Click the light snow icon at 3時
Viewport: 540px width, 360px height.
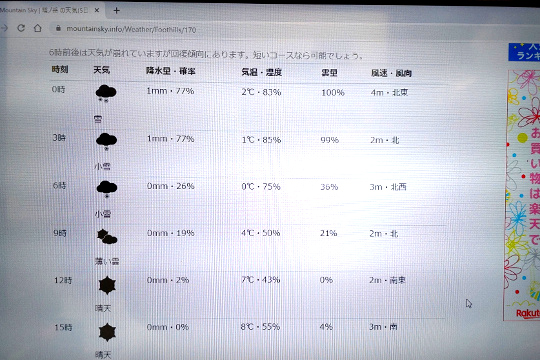tap(106, 141)
